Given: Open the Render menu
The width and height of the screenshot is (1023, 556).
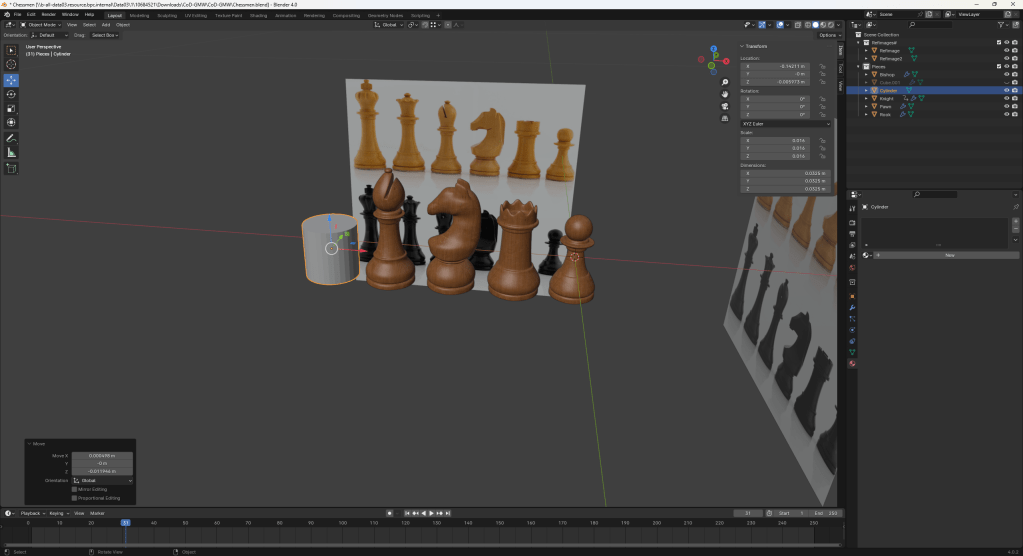Looking at the screenshot, I should pyautogui.click(x=48, y=15).
